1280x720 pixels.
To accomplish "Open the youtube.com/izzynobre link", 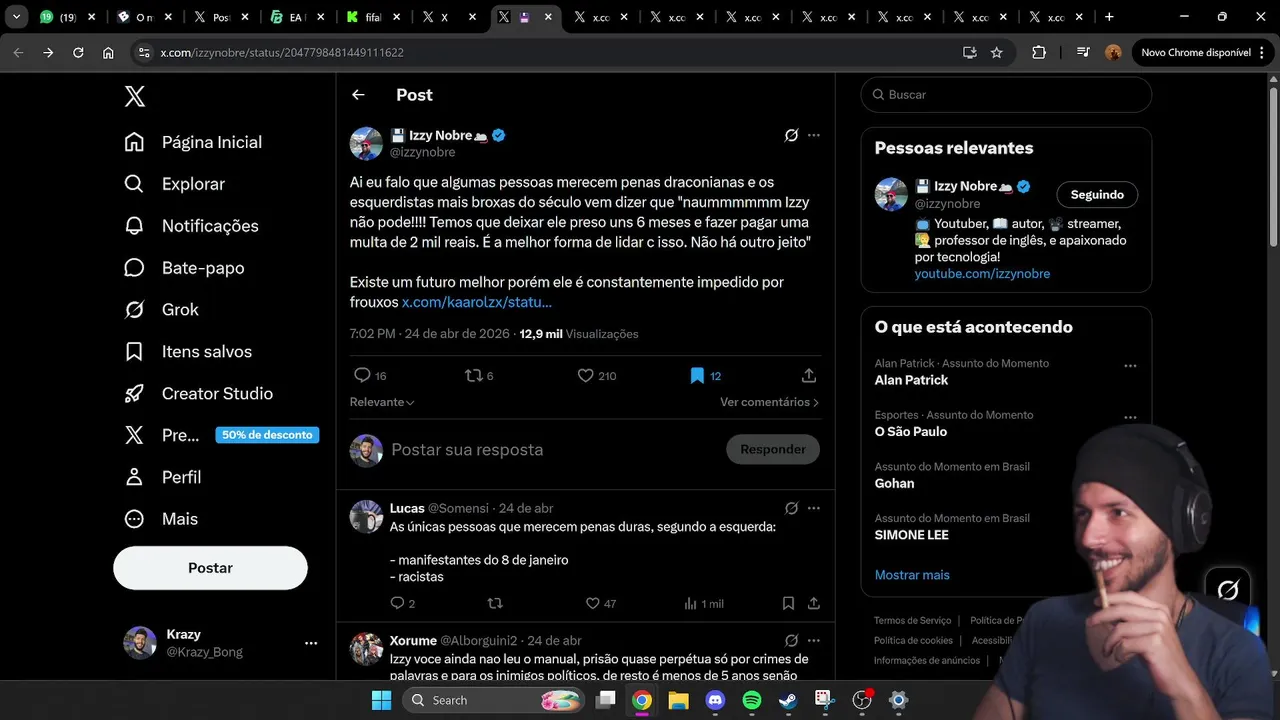I will point(982,274).
